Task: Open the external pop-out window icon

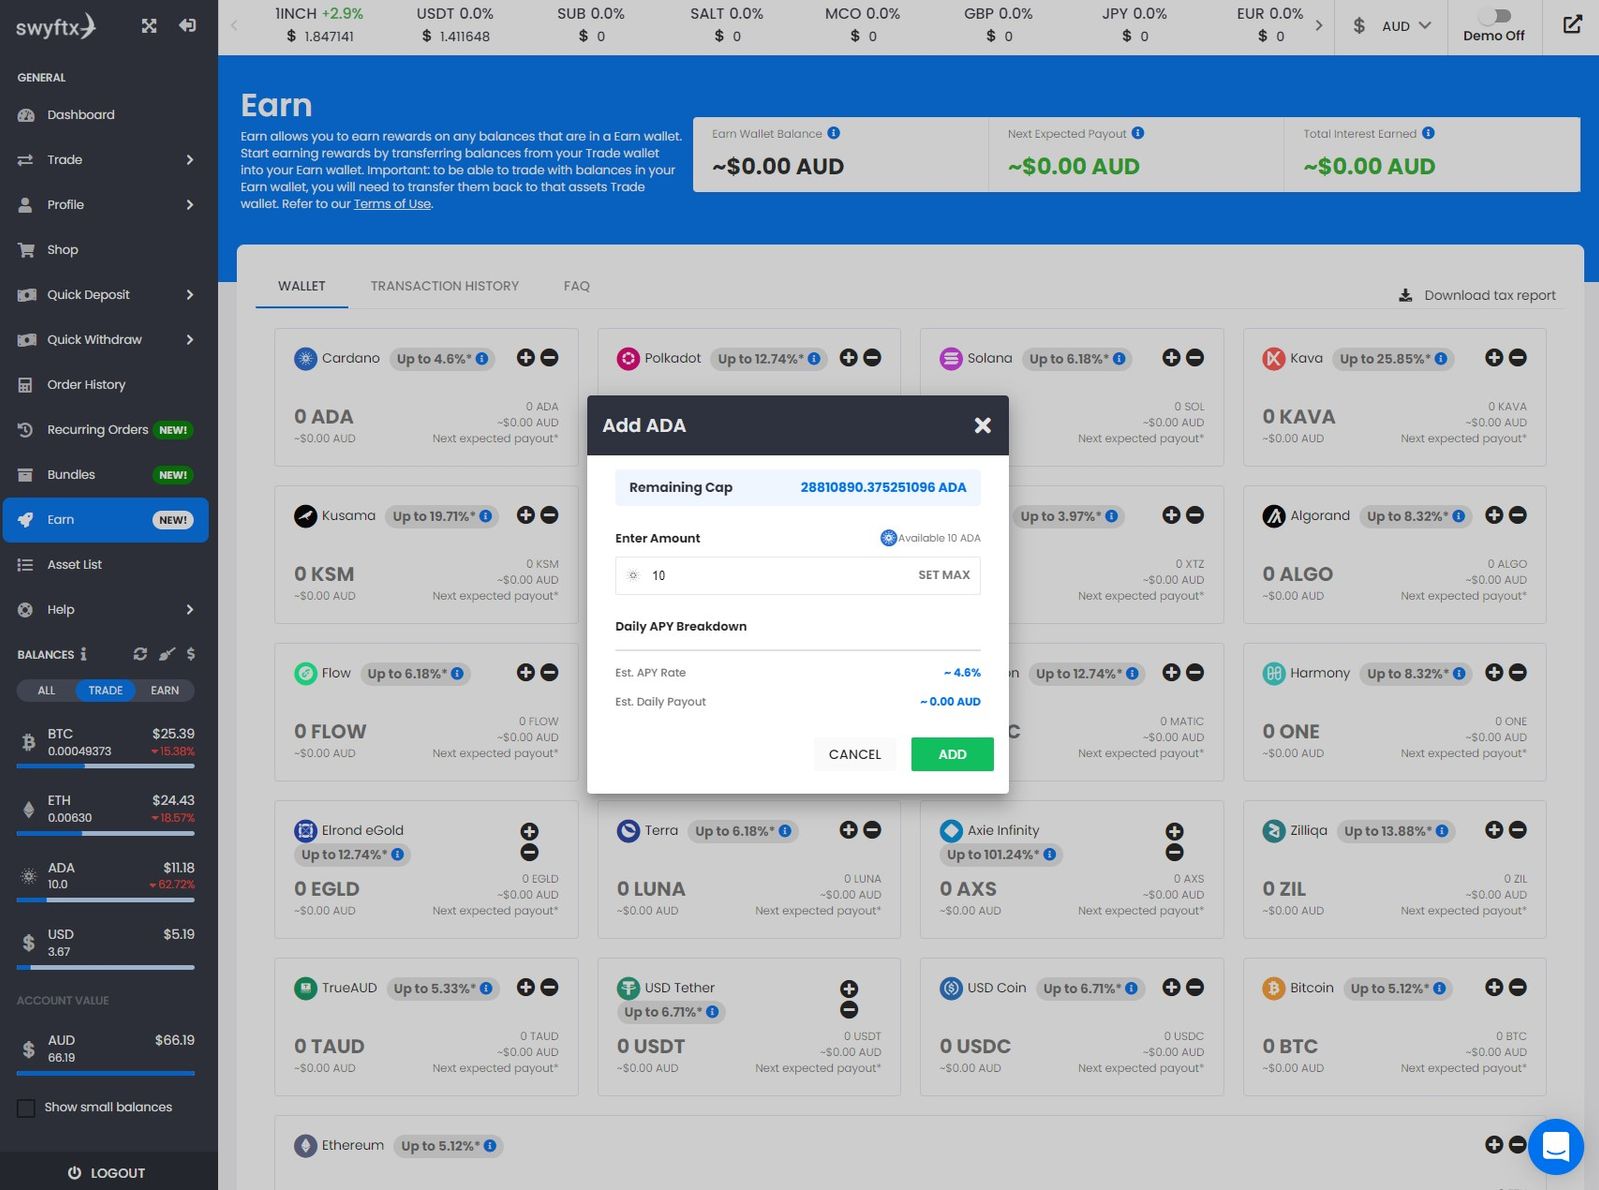Action: pos(1572,25)
